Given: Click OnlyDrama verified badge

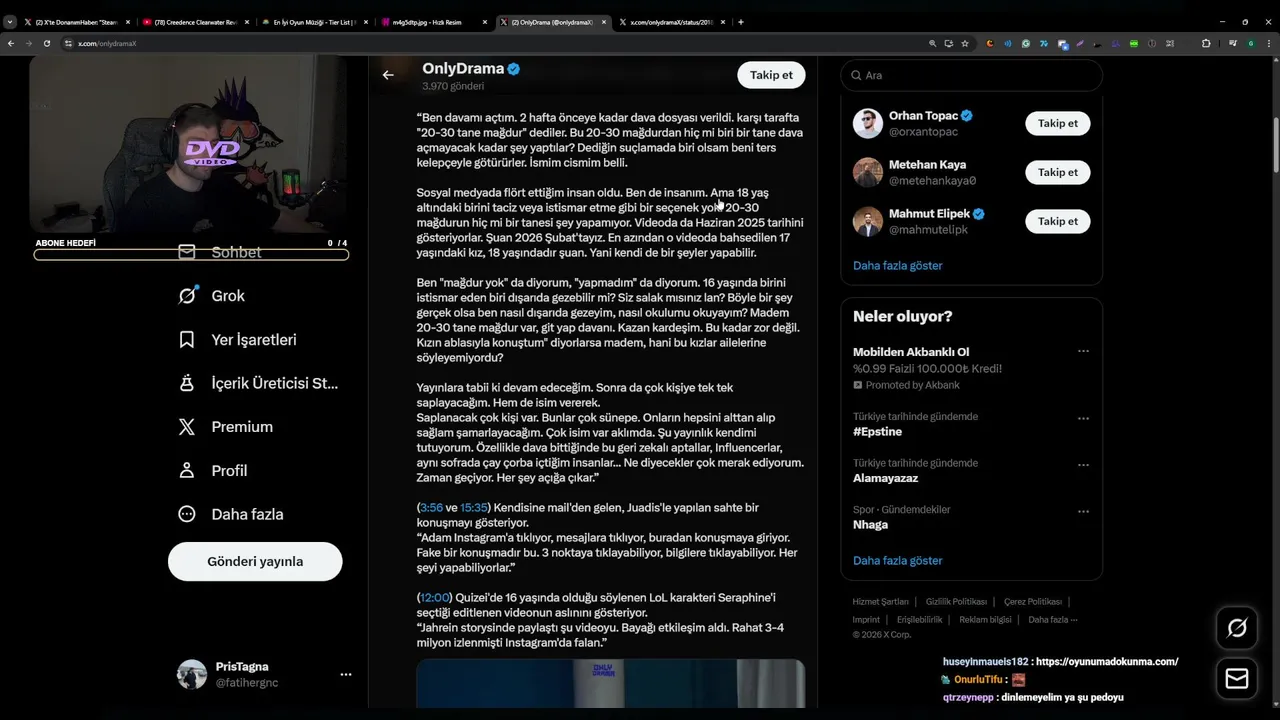Looking at the screenshot, I should (514, 69).
